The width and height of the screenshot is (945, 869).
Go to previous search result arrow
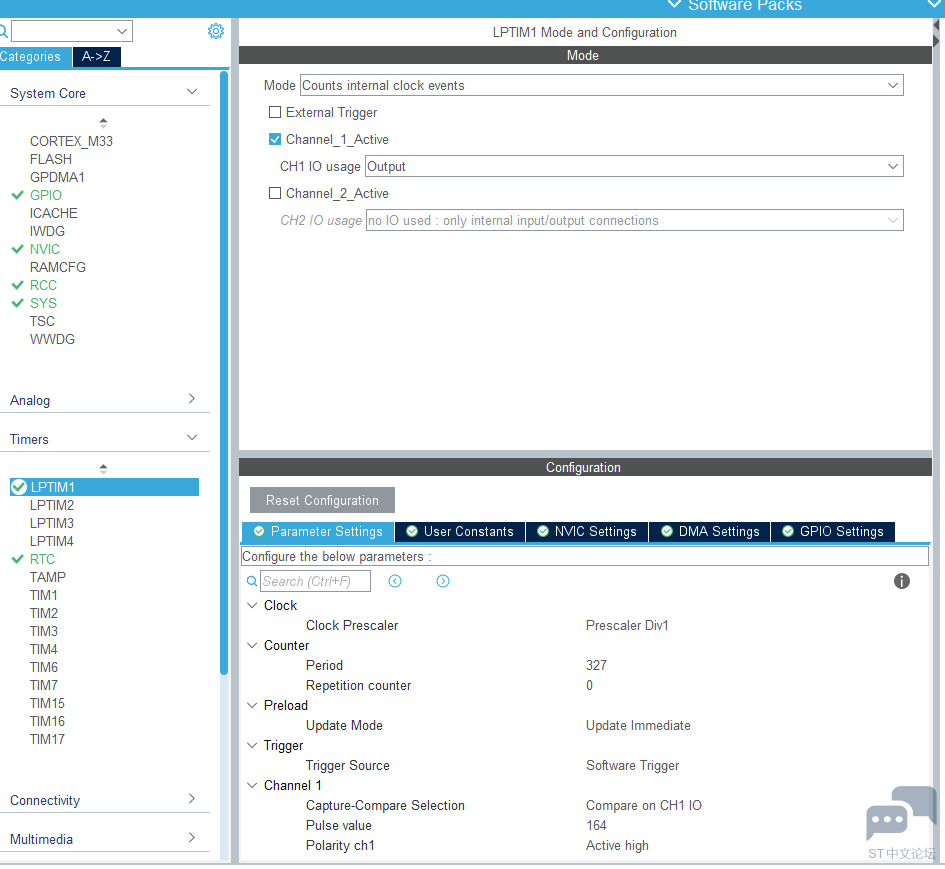click(395, 581)
